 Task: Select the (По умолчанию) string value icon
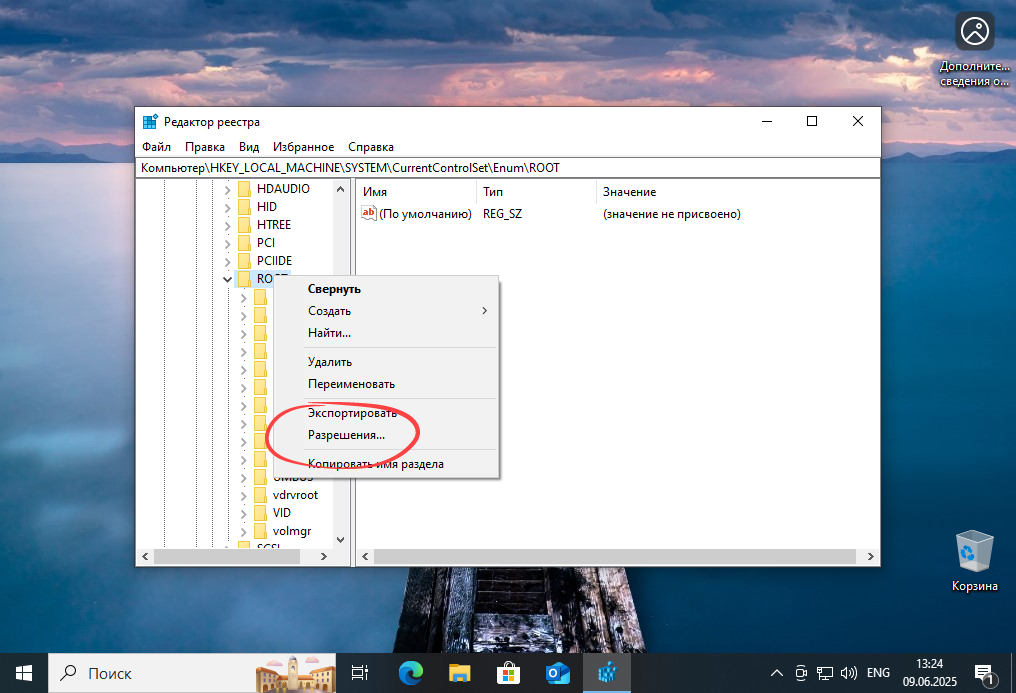point(369,213)
